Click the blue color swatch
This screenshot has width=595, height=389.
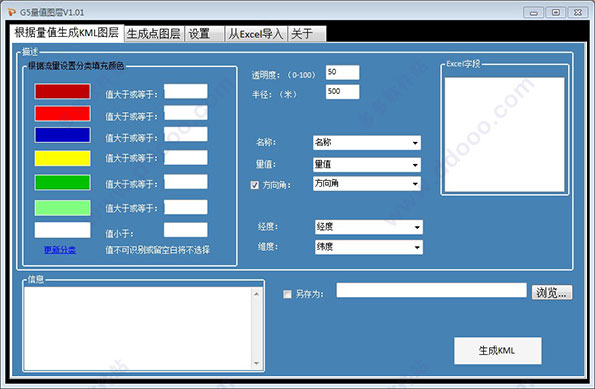coord(63,135)
